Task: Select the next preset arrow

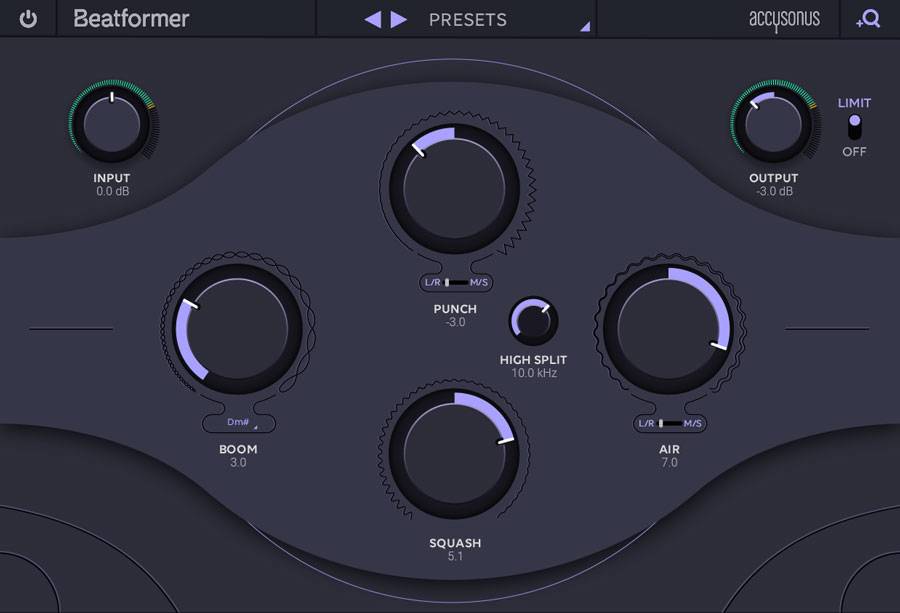Action: click(399, 19)
